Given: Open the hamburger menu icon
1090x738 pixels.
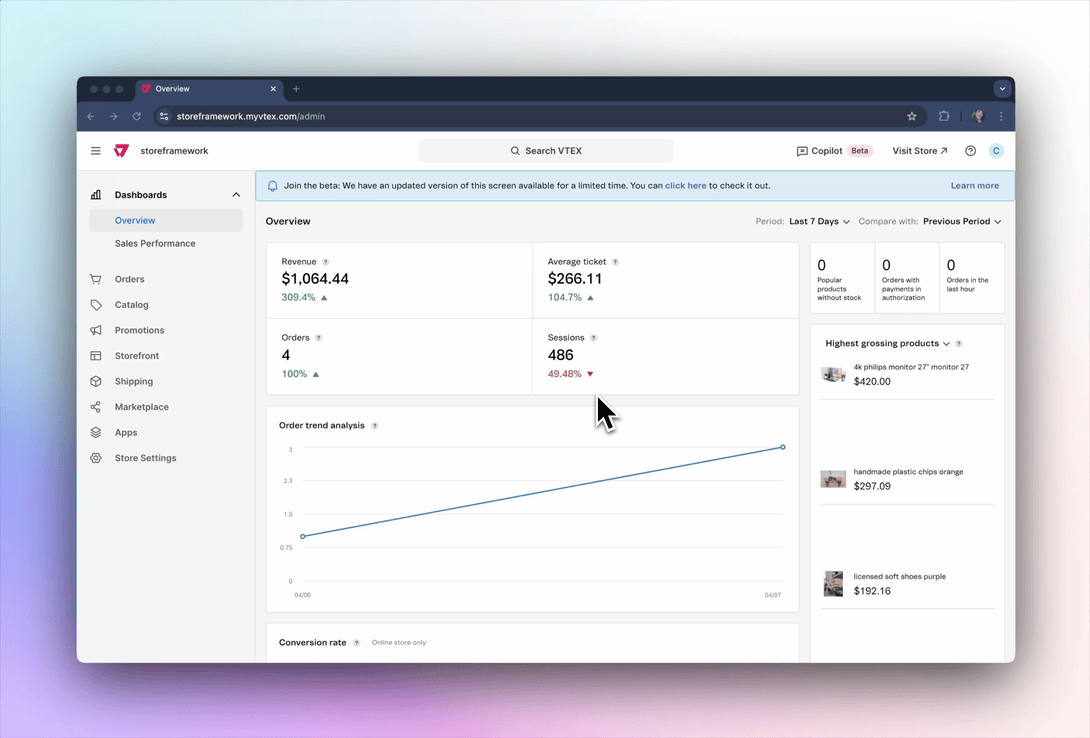Looking at the screenshot, I should (x=96, y=151).
